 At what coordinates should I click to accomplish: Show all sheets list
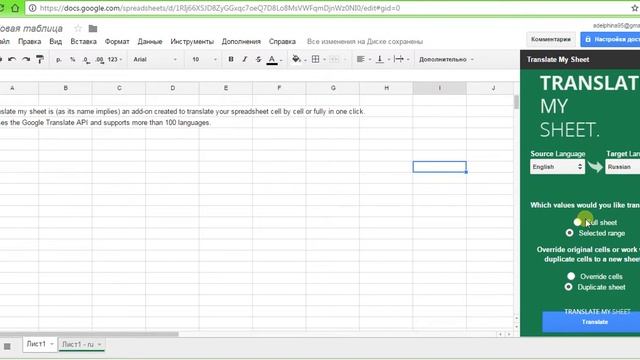point(7,346)
